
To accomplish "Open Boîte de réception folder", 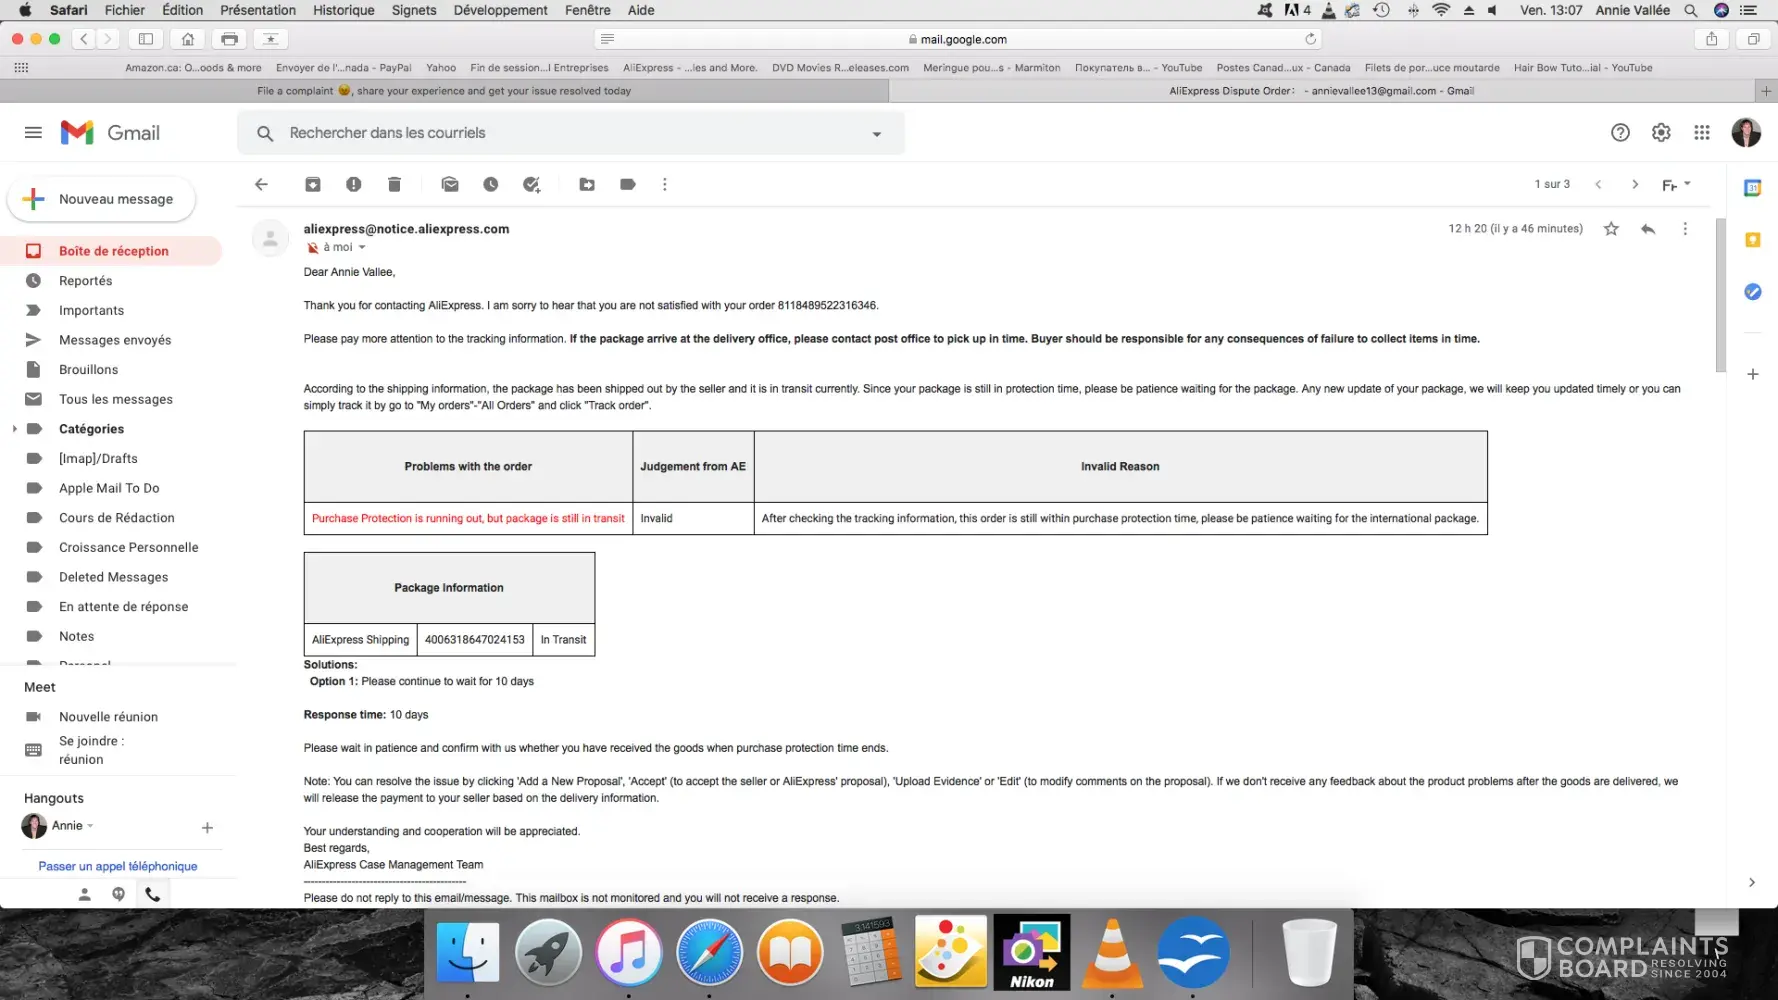I will 111,251.
